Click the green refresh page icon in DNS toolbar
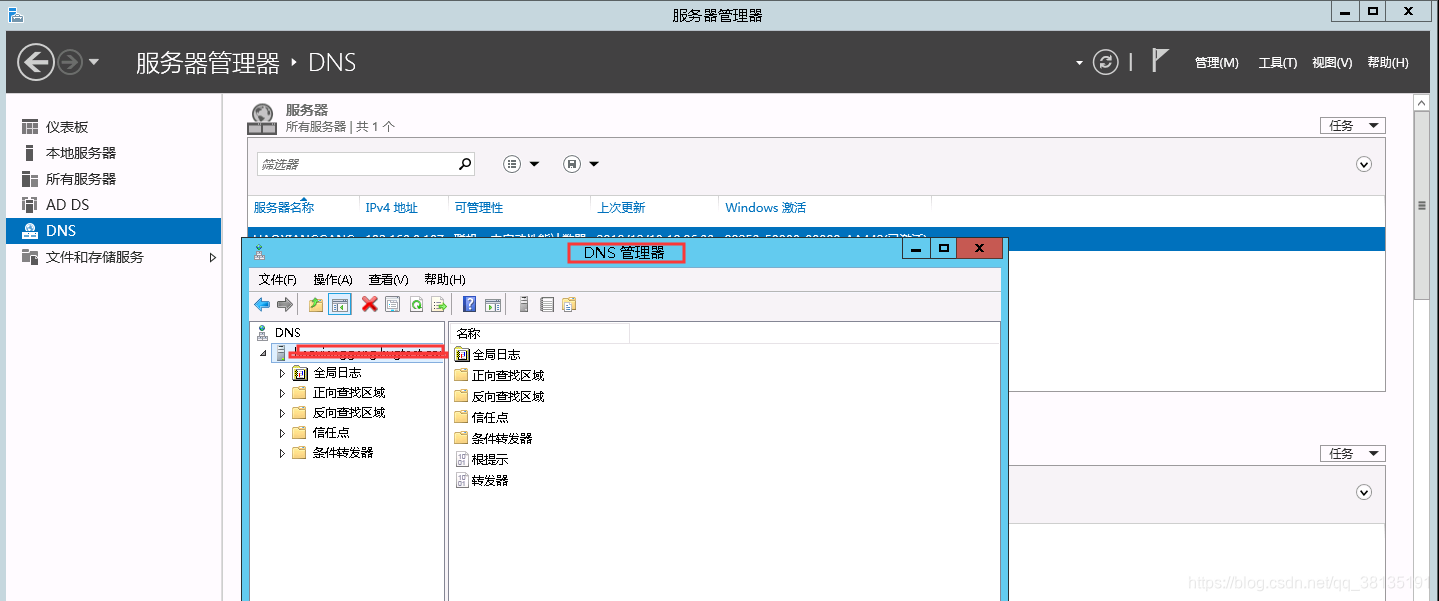The image size is (1439, 601). 415,305
